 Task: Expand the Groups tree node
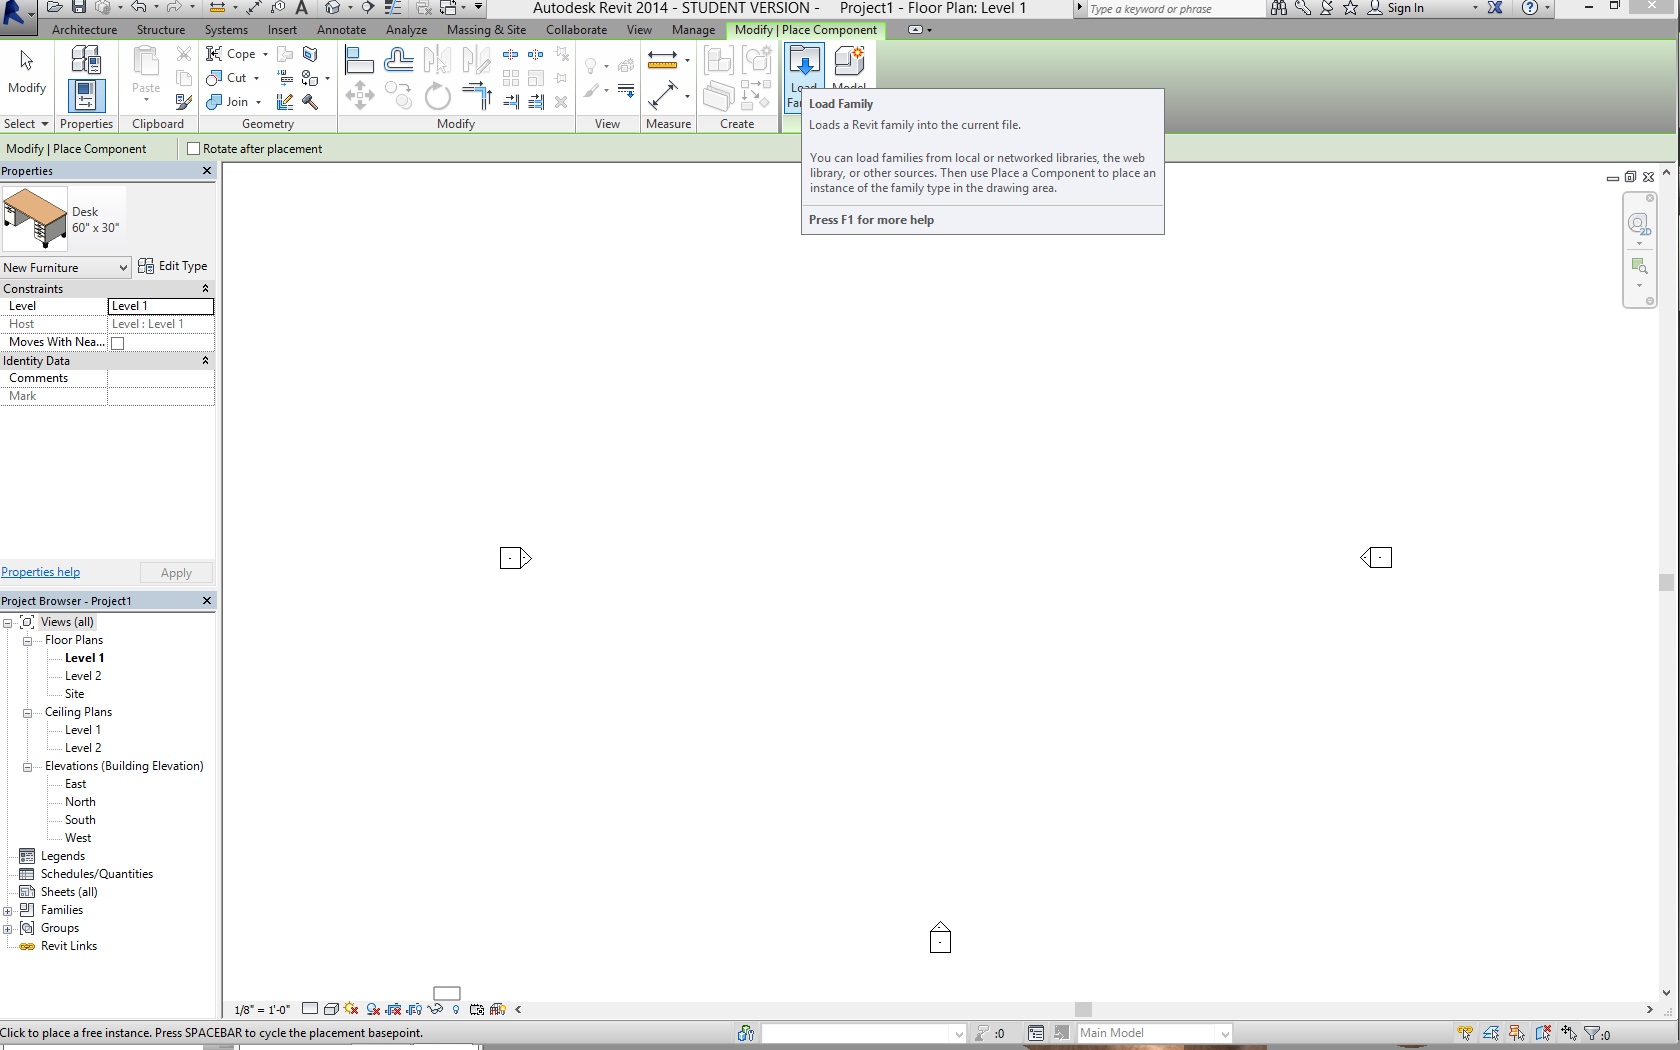(x=8, y=929)
